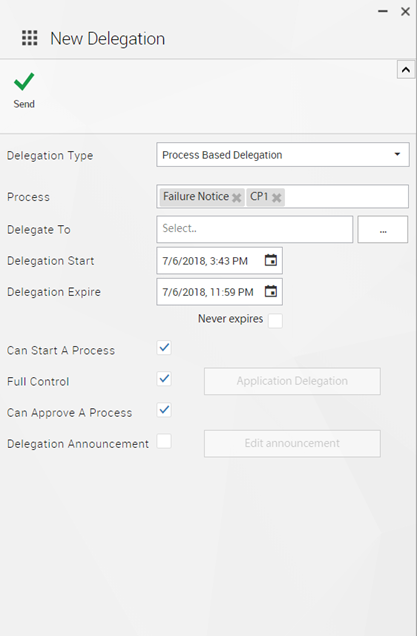
Task: Click the green Send checkmark icon
Action: 24,82
